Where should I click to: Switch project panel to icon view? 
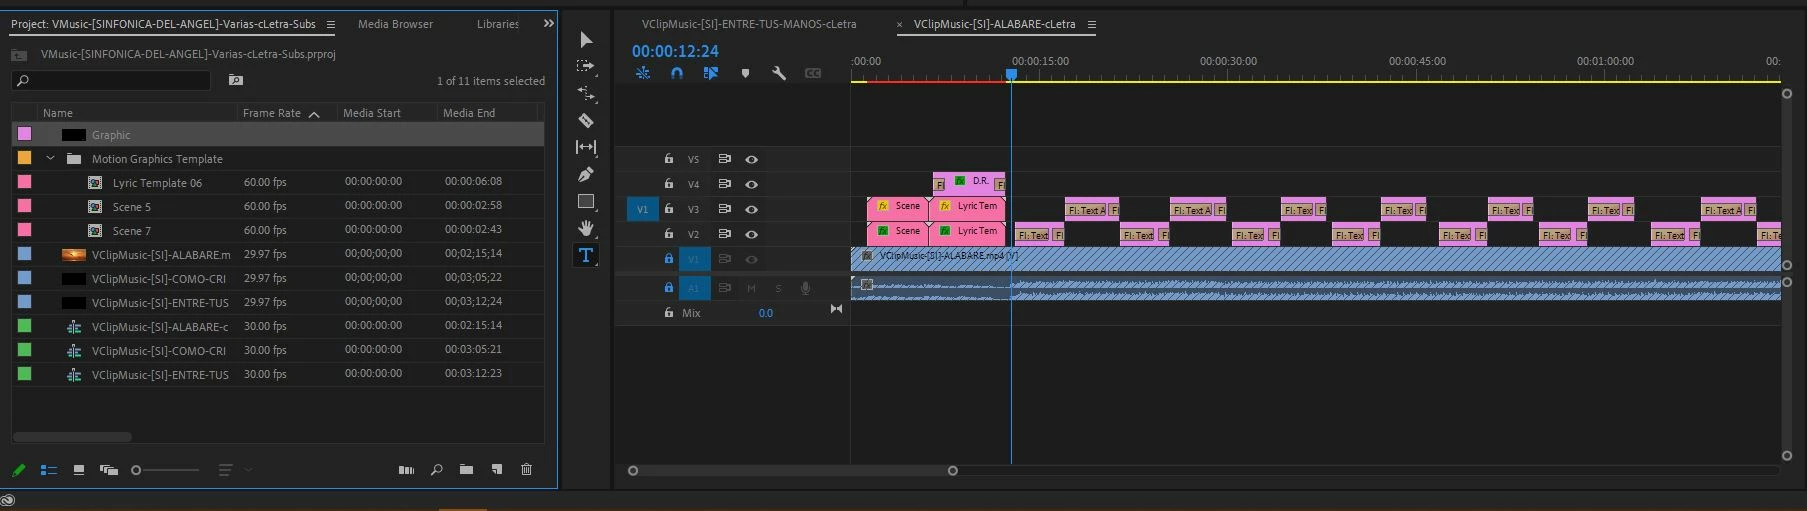(78, 470)
